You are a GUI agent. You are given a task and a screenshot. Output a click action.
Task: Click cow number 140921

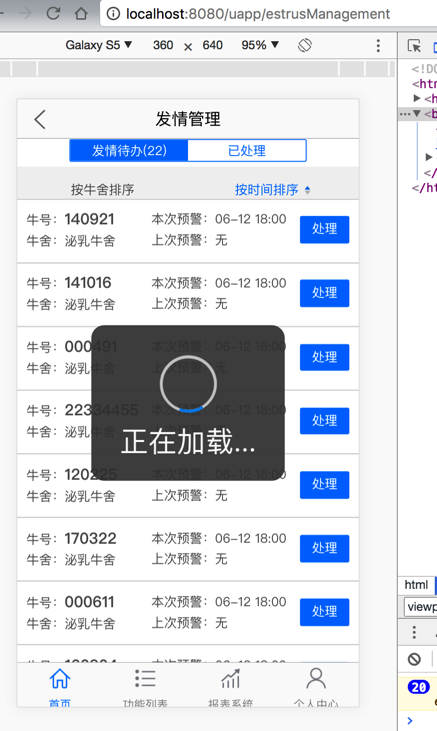[x=89, y=219]
